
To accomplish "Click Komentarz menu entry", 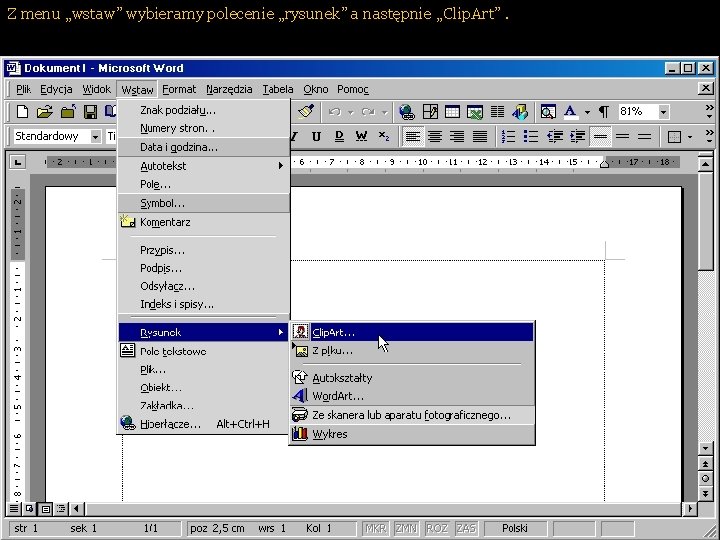I will 204,222.
